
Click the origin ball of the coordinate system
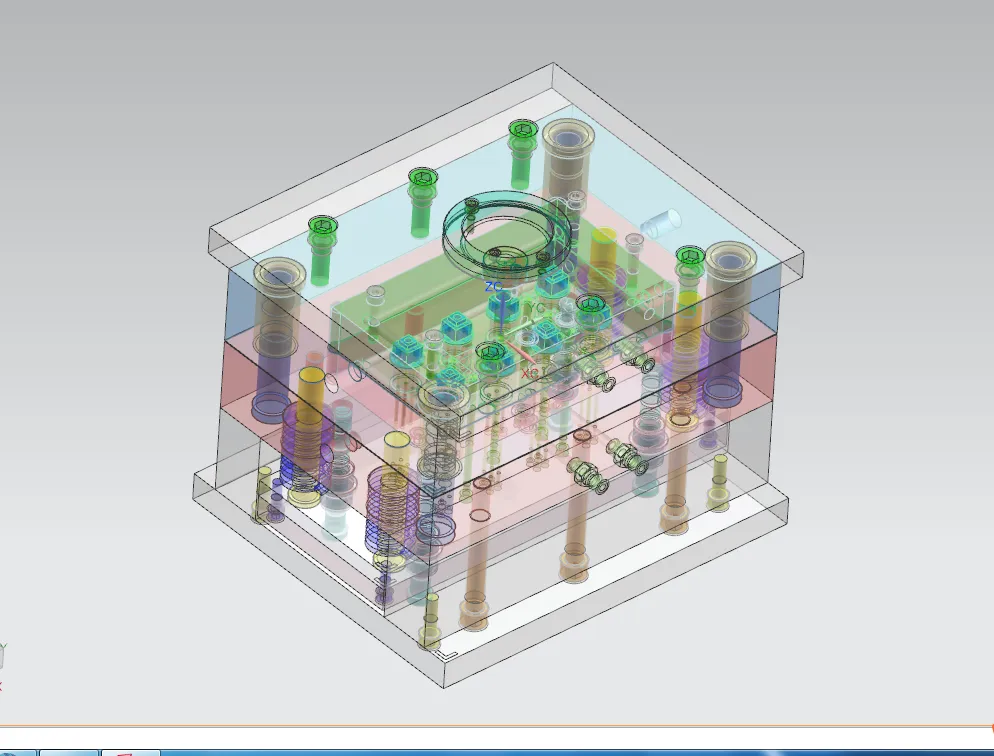500,338
